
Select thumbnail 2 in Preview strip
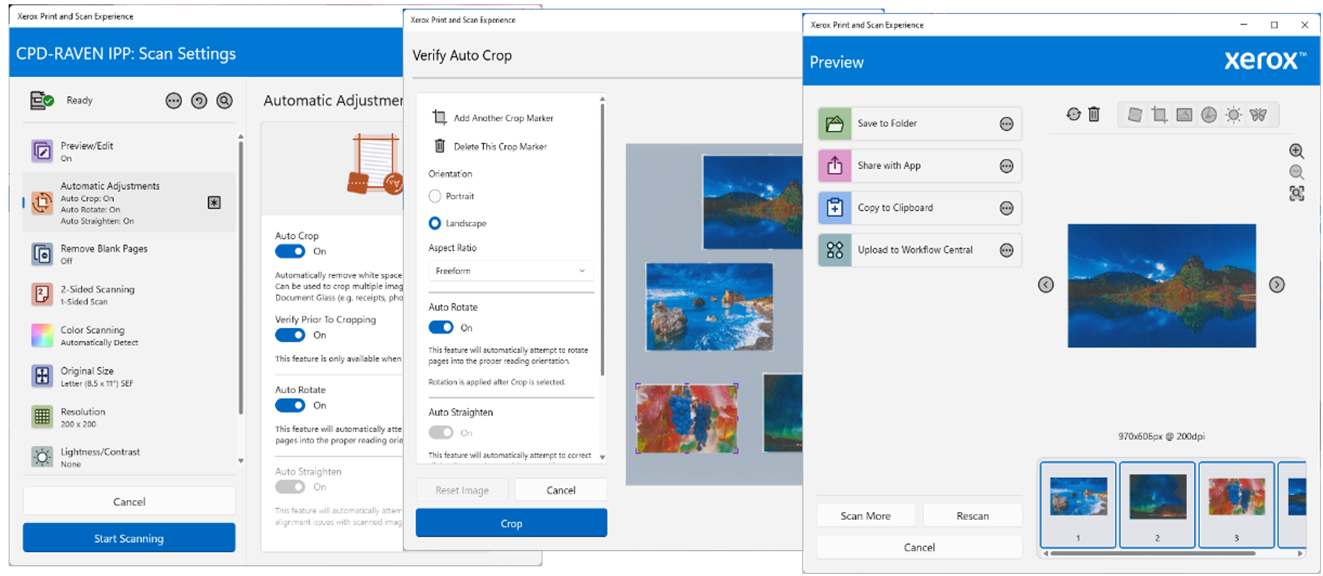tap(1157, 504)
